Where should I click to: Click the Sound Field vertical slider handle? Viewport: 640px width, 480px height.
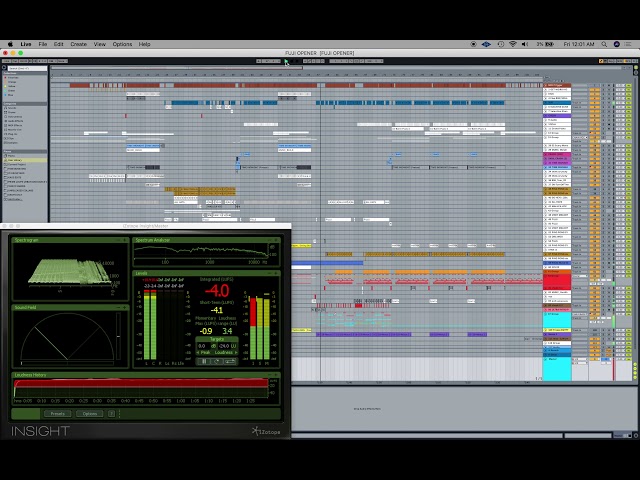tap(118, 336)
